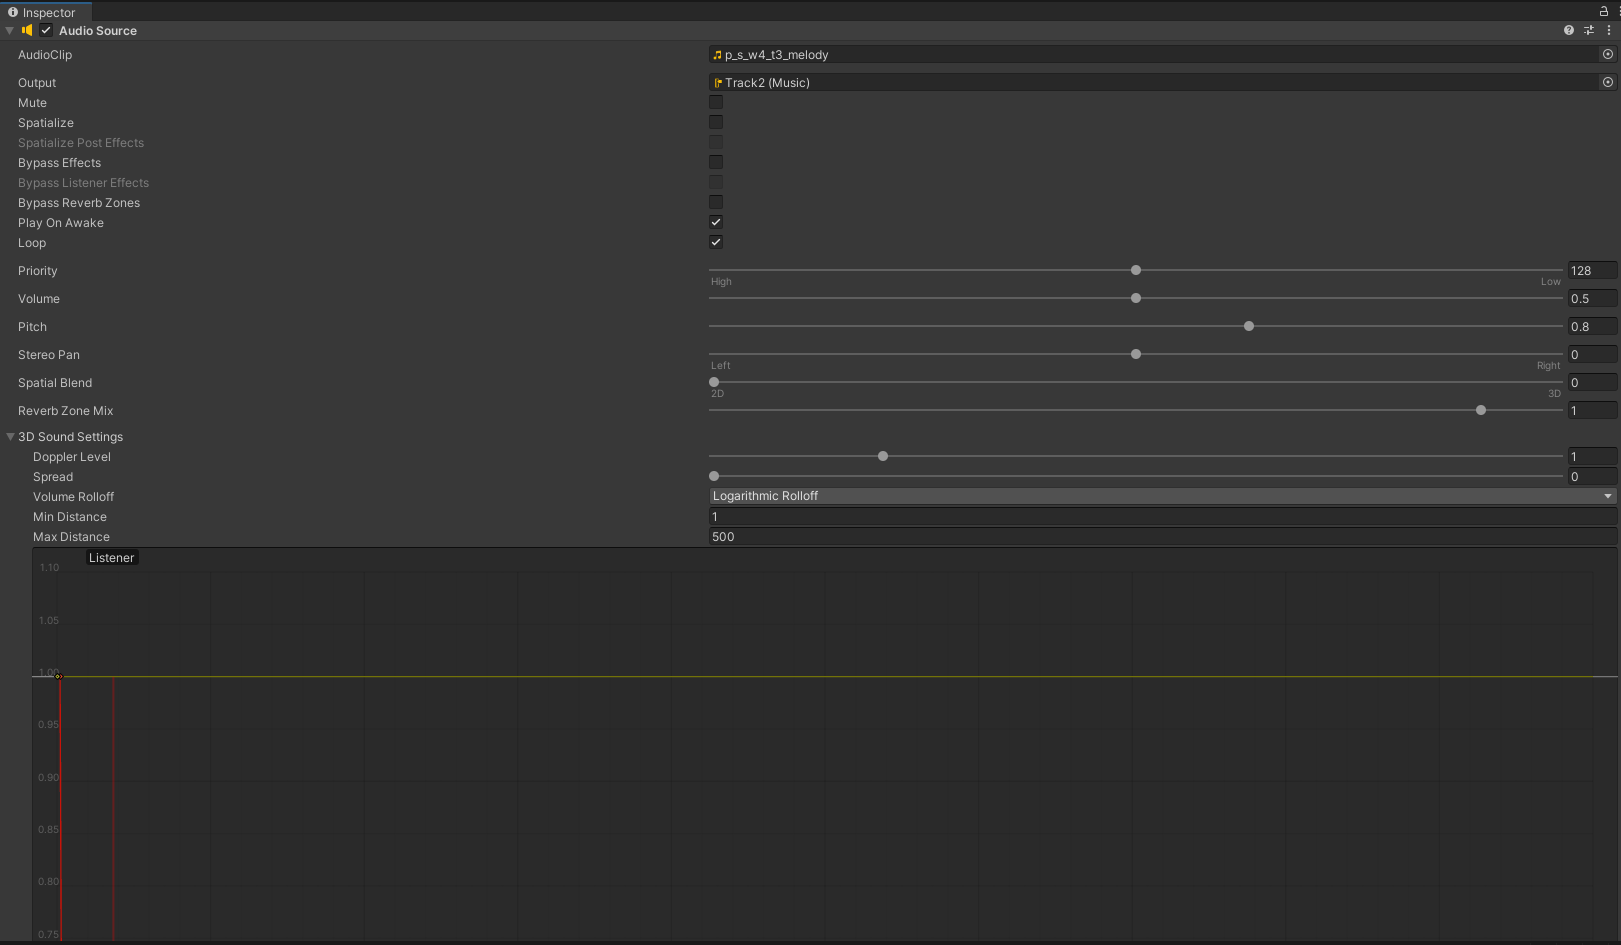Open the Audio Source preset selector icon
The height and width of the screenshot is (945, 1621).
click(x=1589, y=30)
